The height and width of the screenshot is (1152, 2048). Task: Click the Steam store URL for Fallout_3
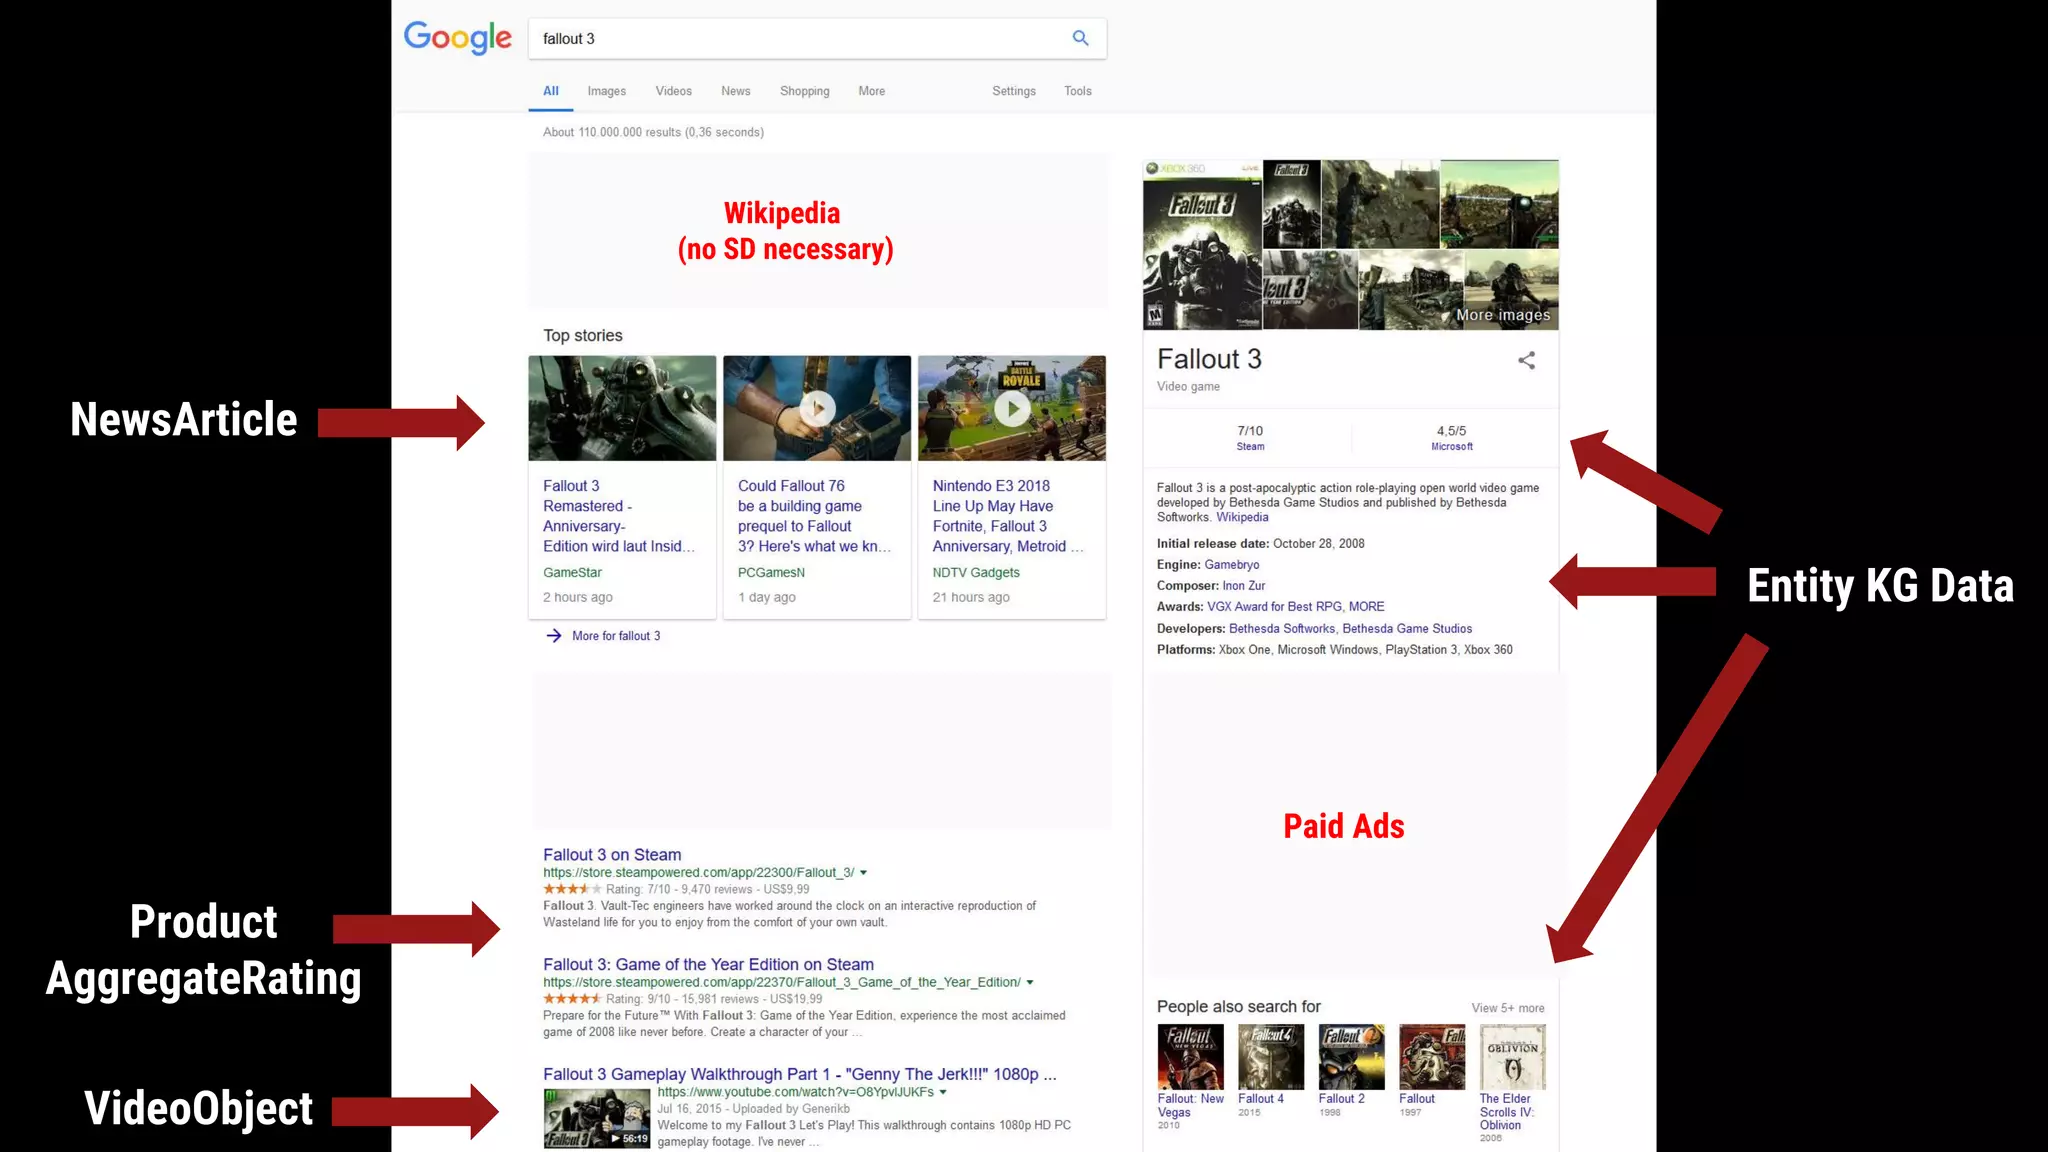click(698, 873)
